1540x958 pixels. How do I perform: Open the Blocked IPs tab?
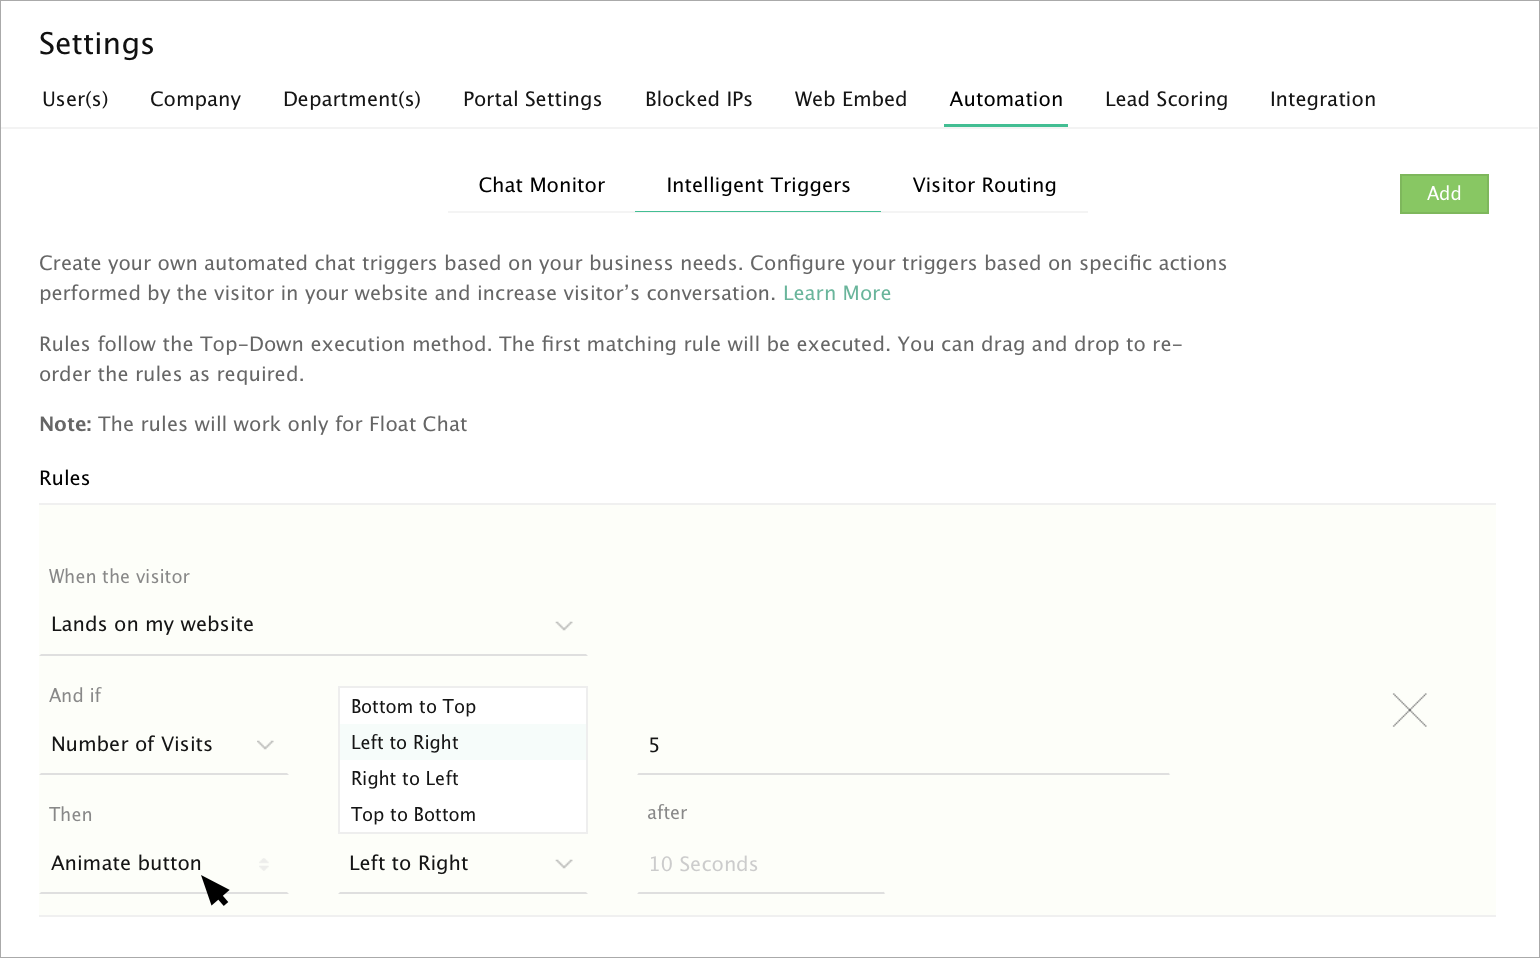click(x=698, y=99)
